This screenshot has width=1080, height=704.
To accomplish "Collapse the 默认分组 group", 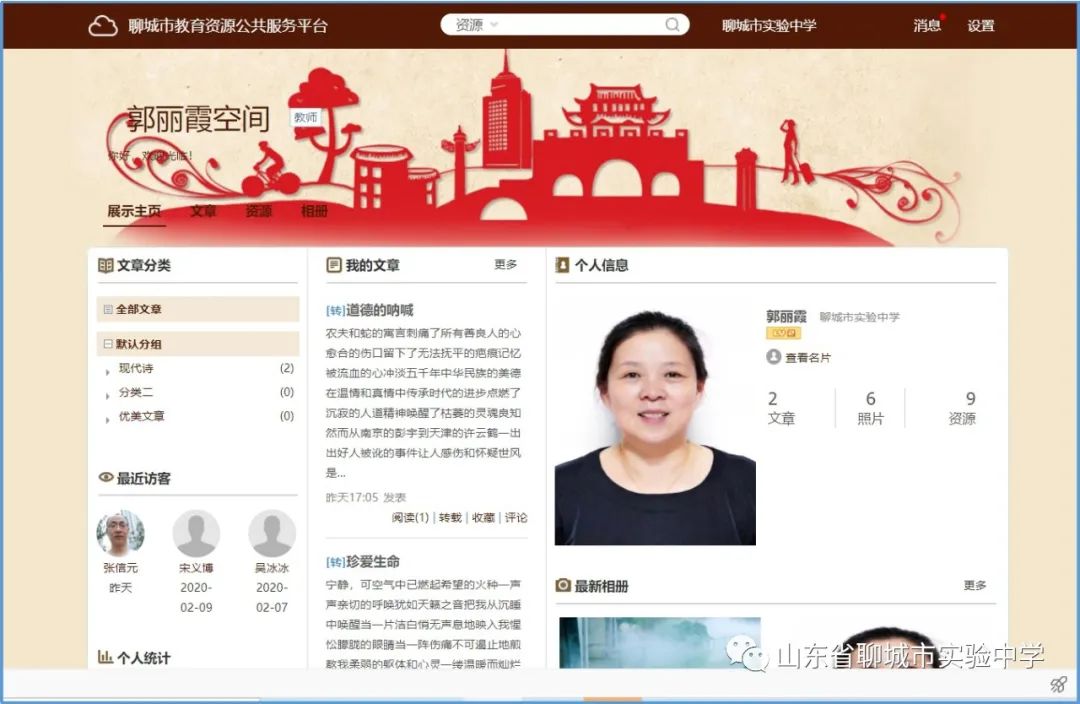I will coord(107,344).
